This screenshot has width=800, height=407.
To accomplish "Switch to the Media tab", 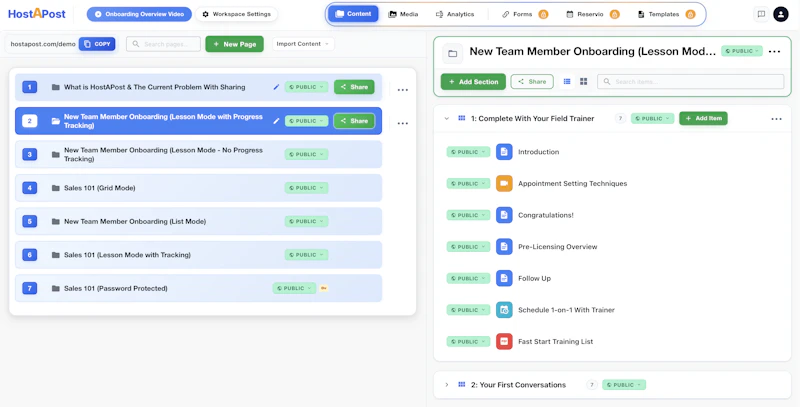I will [x=403, y=14].
